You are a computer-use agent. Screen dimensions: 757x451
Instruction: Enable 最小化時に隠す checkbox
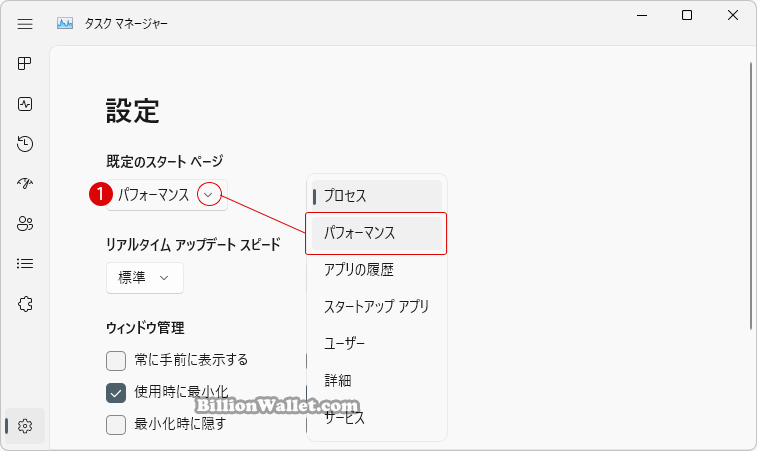coord(116,425)
